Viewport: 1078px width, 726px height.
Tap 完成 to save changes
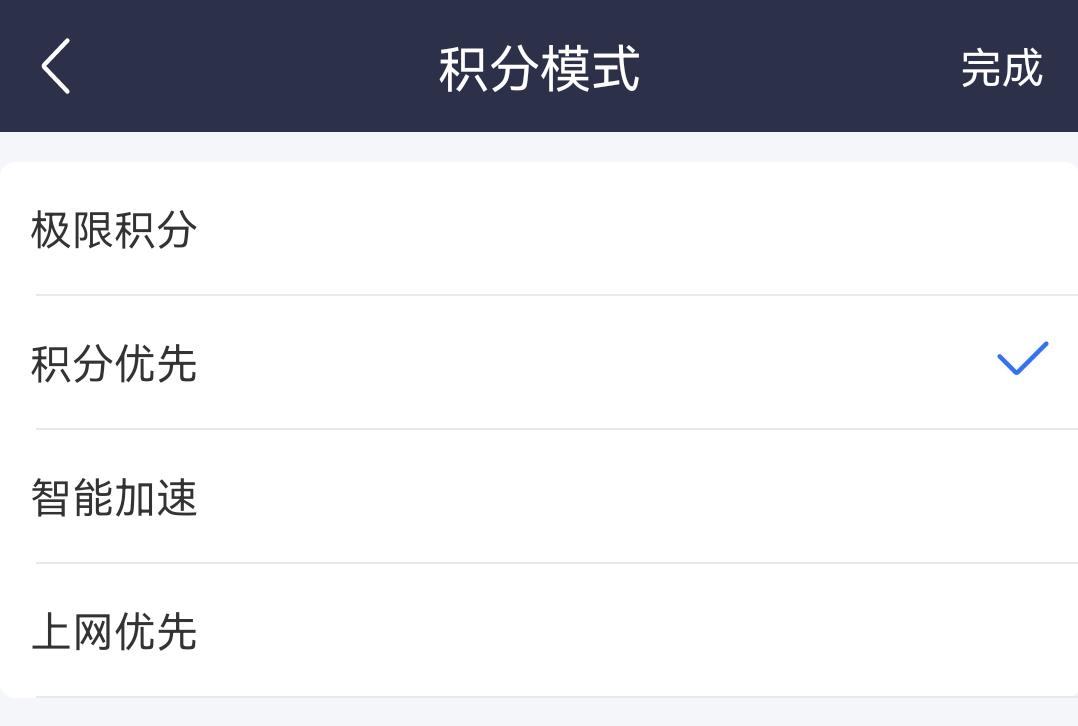click(x=1003, y=67)
